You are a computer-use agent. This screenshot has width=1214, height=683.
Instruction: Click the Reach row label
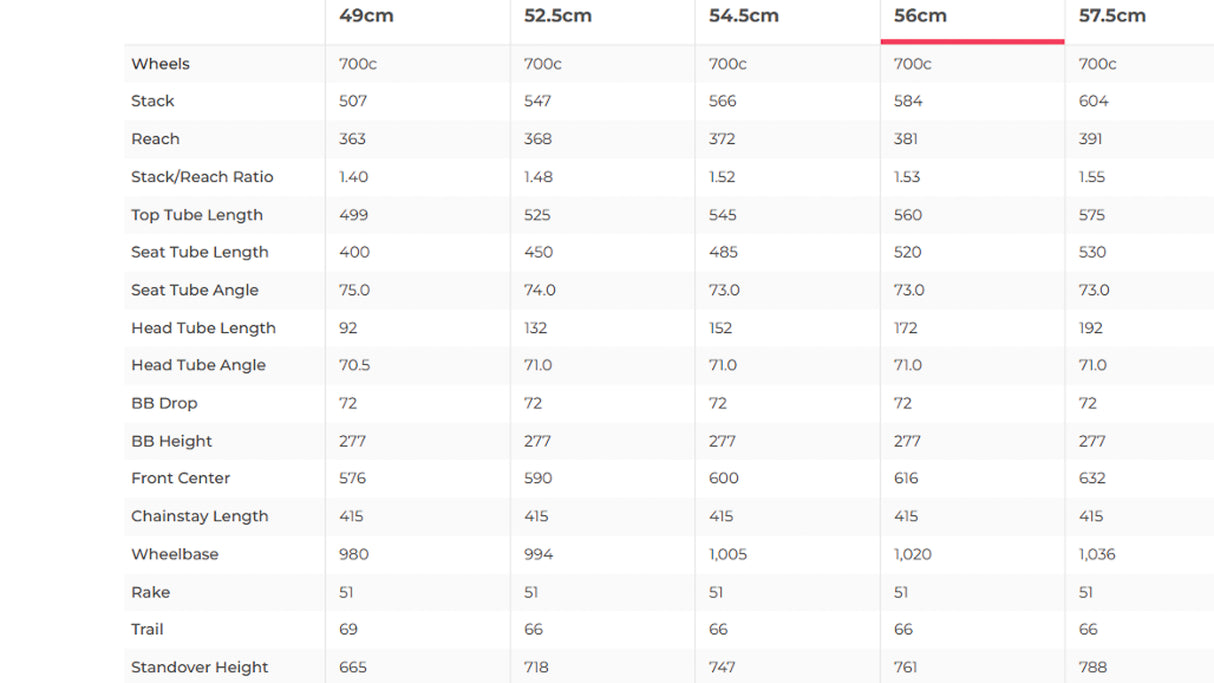(155, 139)
